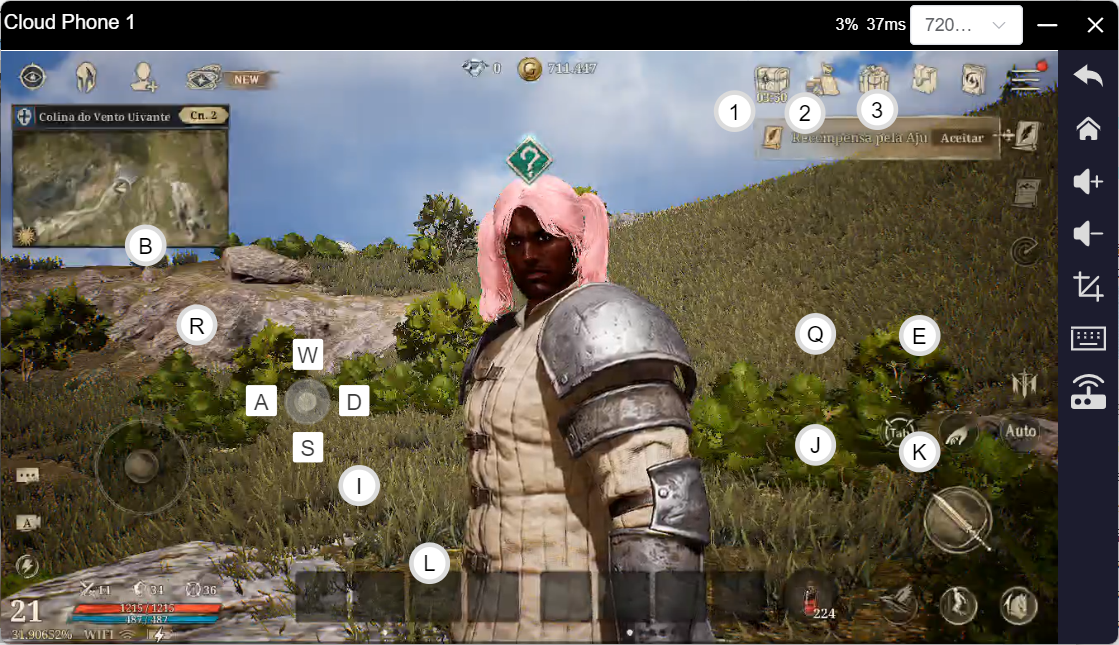Open the chat bubble icon
Viewport: 1119px width, 645px height.
(28, 476)
